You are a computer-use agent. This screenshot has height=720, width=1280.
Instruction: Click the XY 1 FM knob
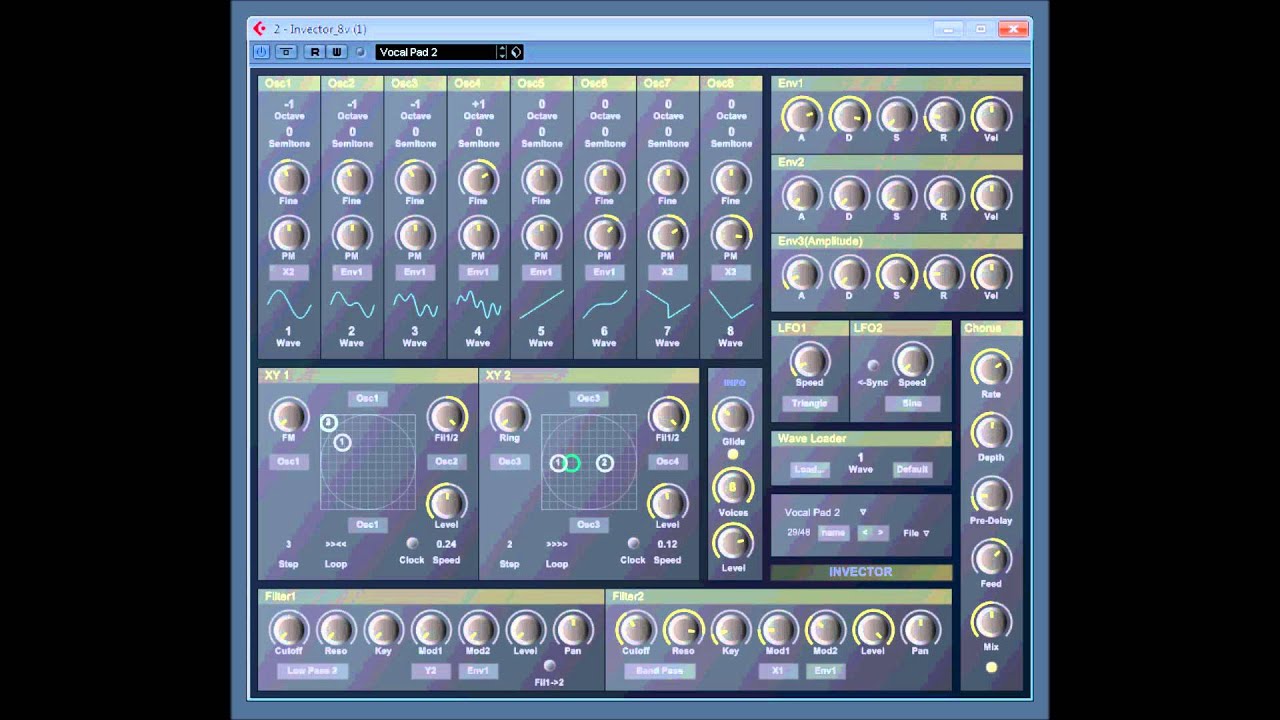point(288,416)
